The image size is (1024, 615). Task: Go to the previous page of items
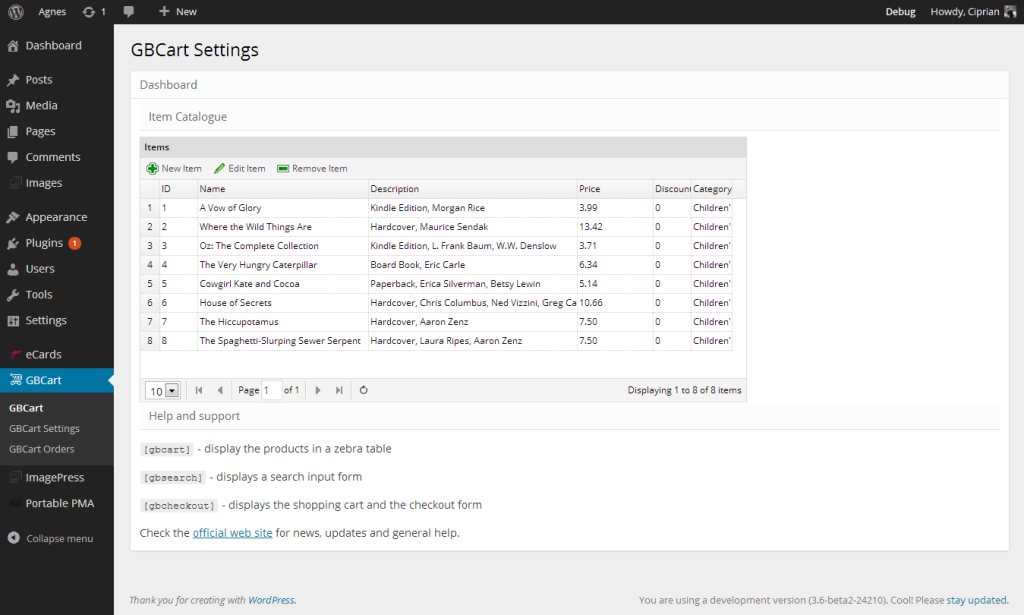(x=220, y=390)
